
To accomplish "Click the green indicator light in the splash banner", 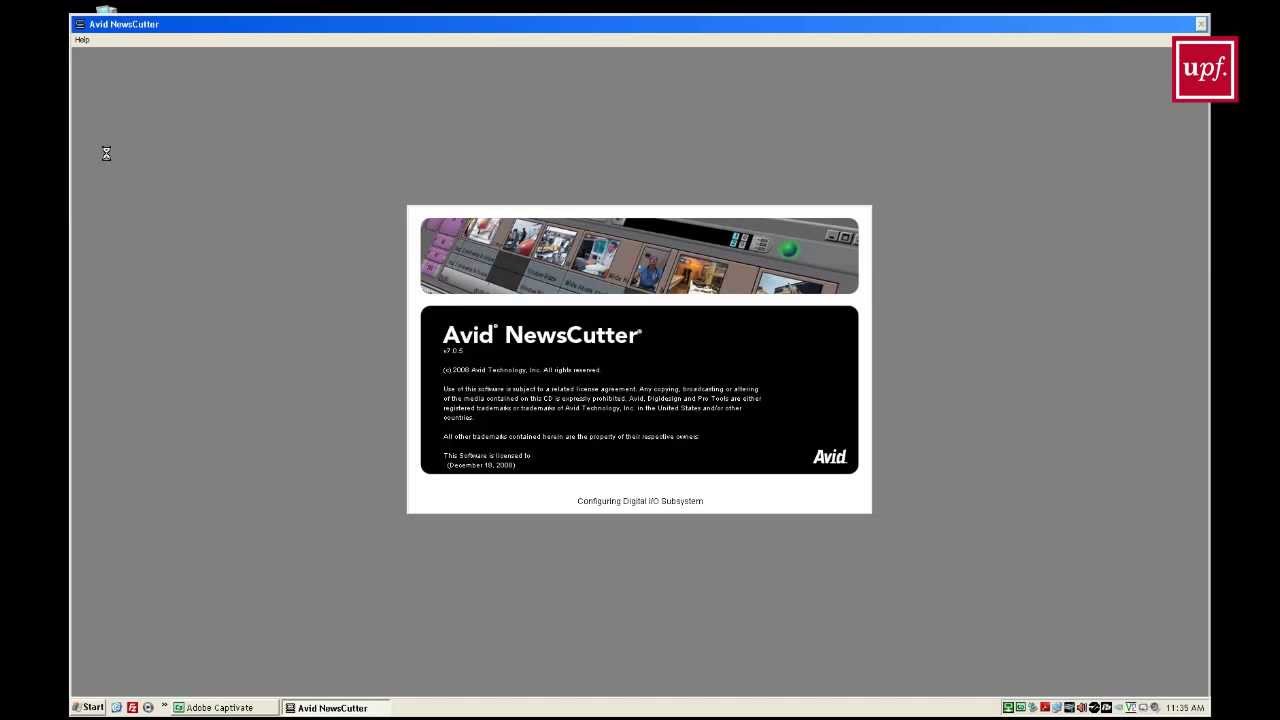I will 788,249.
